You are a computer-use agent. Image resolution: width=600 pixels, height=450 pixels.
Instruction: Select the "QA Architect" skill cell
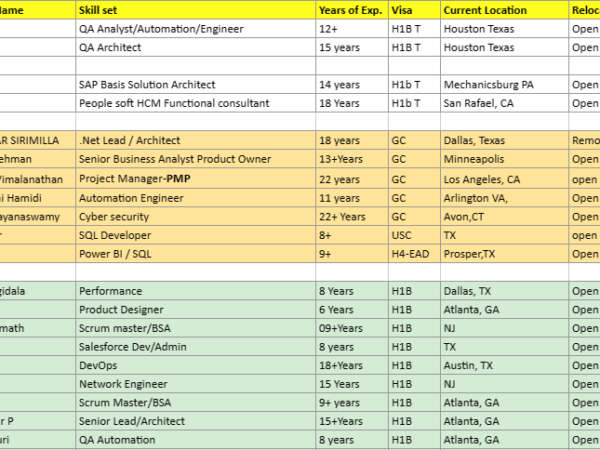coord(110,47)
